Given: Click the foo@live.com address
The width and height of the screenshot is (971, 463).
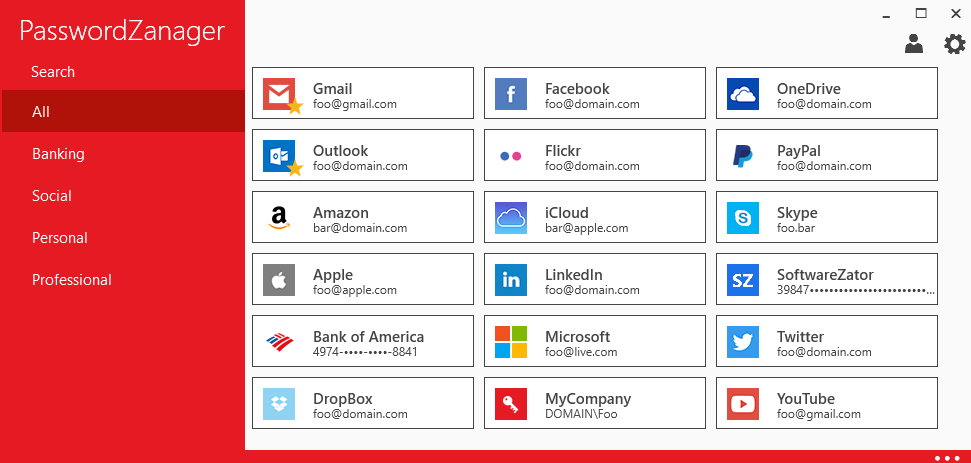Looking at the screenshot, I should point(581,352).
